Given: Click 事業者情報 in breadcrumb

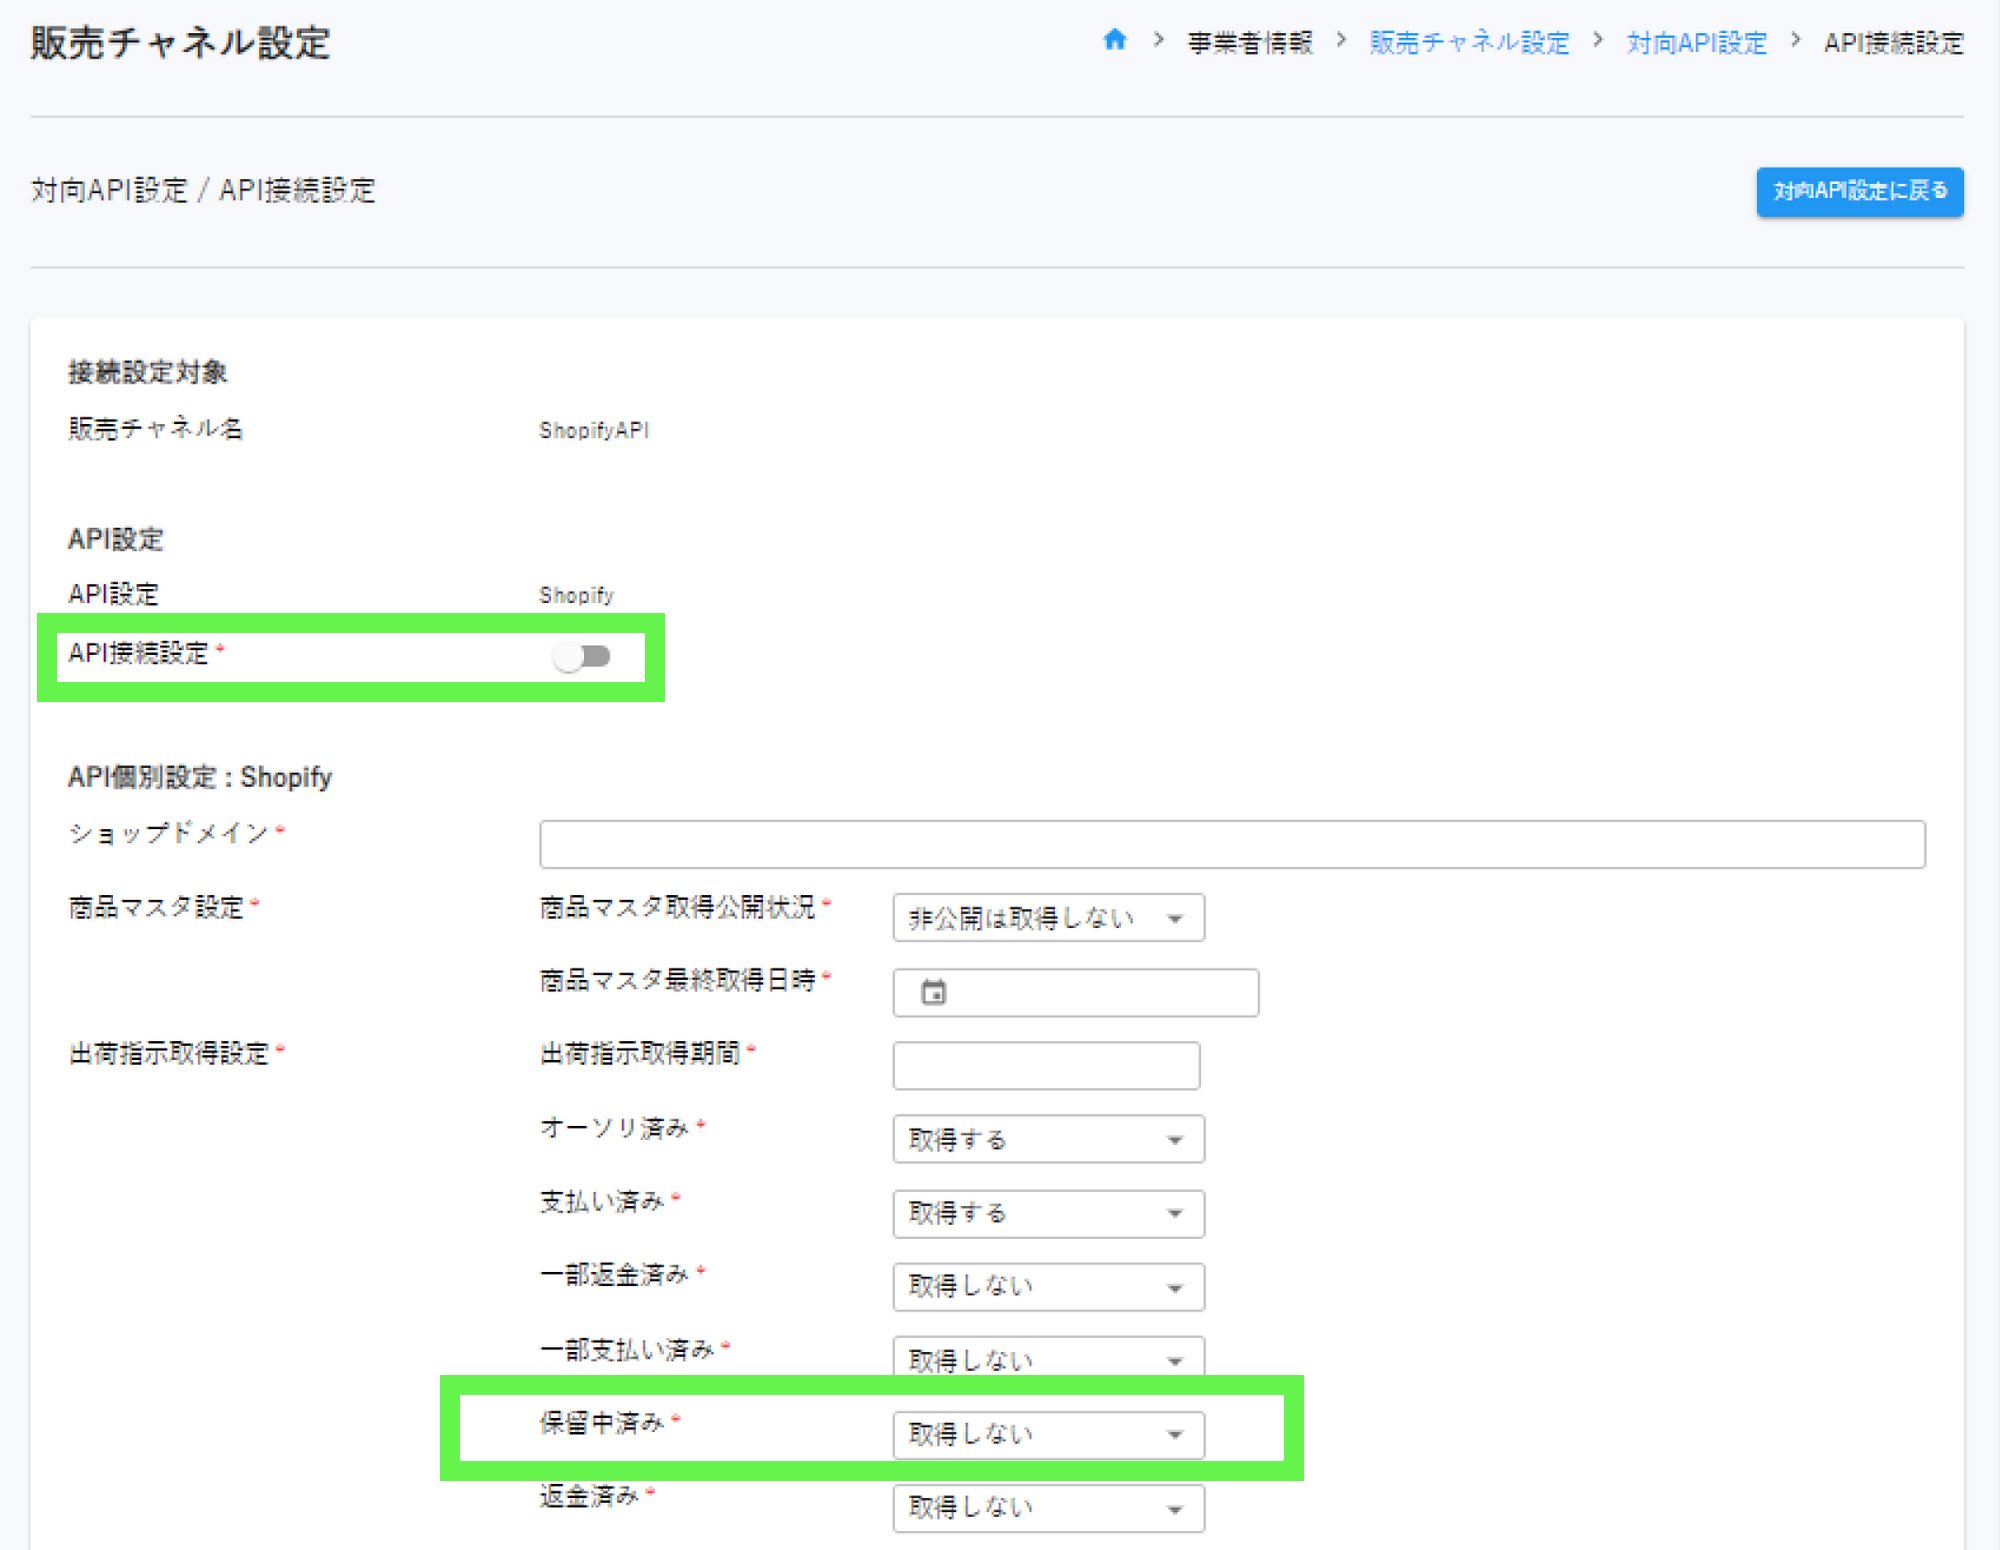Looking at the screenshot, I should pos(1249,42).
